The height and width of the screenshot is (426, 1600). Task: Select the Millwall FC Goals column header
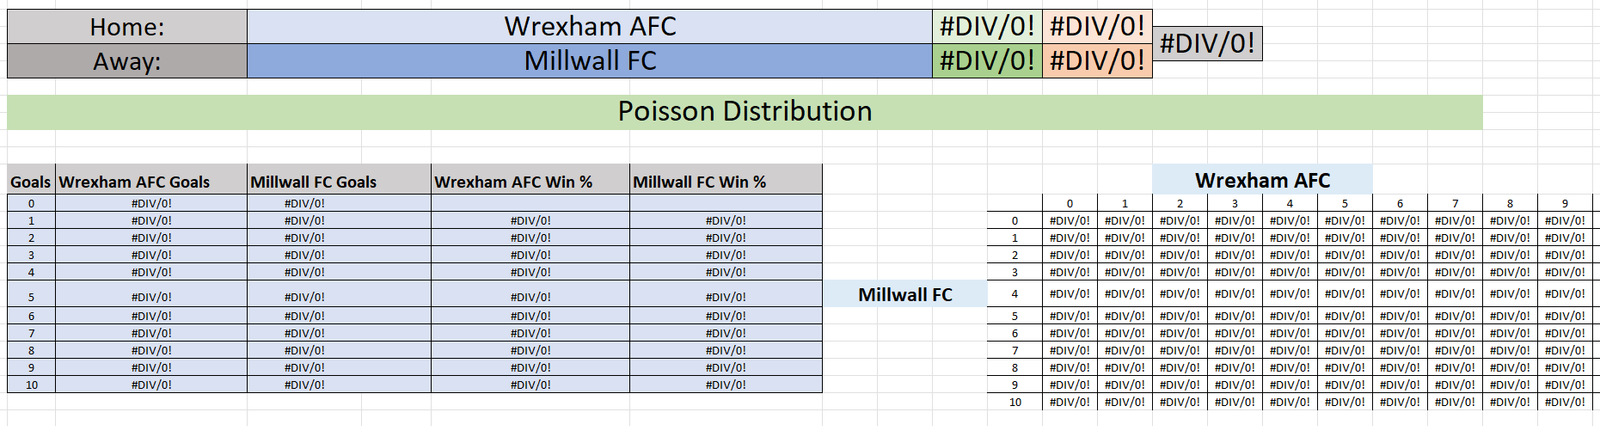[x=339, y=181]
